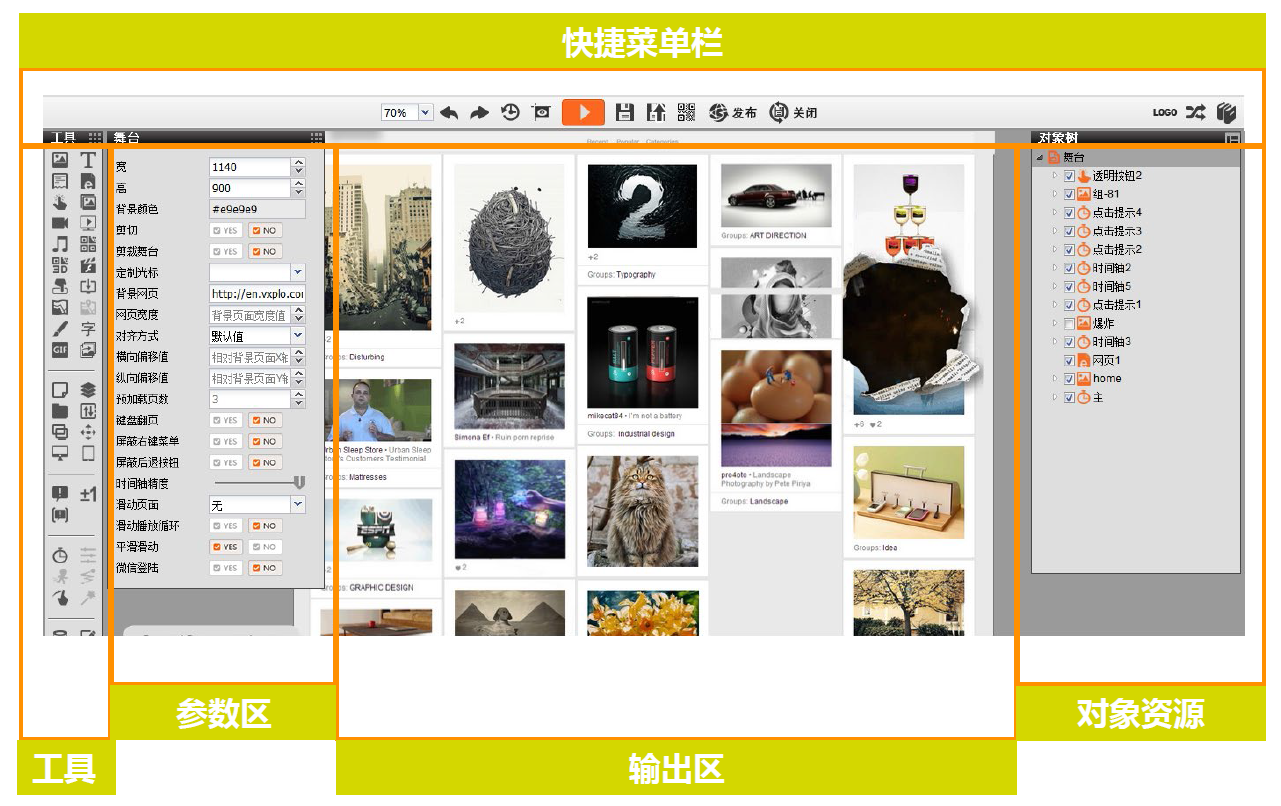The width and height of the screenshot is (1281, 806).
Task: Select the video camera tool
Action: point(60,223)
